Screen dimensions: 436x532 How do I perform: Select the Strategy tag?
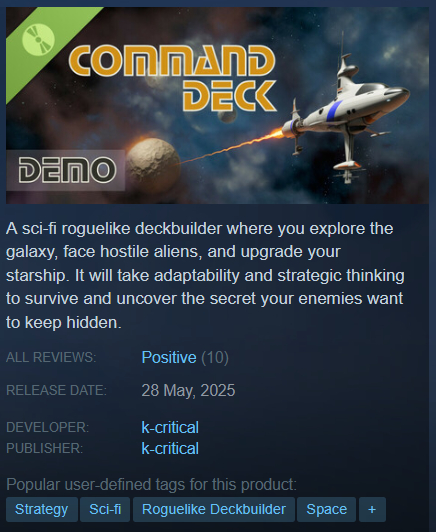[x=42, y=509]
